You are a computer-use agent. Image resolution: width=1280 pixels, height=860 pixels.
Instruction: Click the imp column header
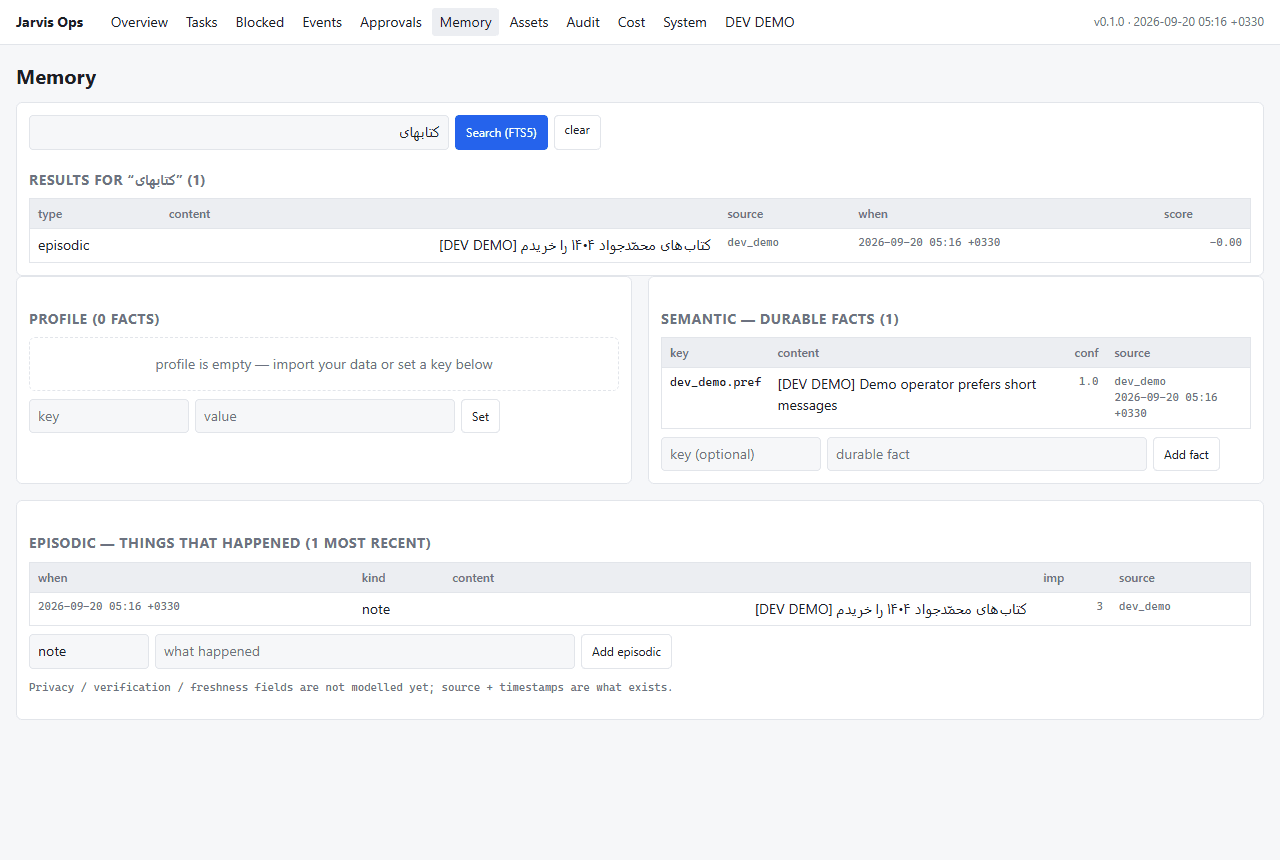click(1054, 578)
